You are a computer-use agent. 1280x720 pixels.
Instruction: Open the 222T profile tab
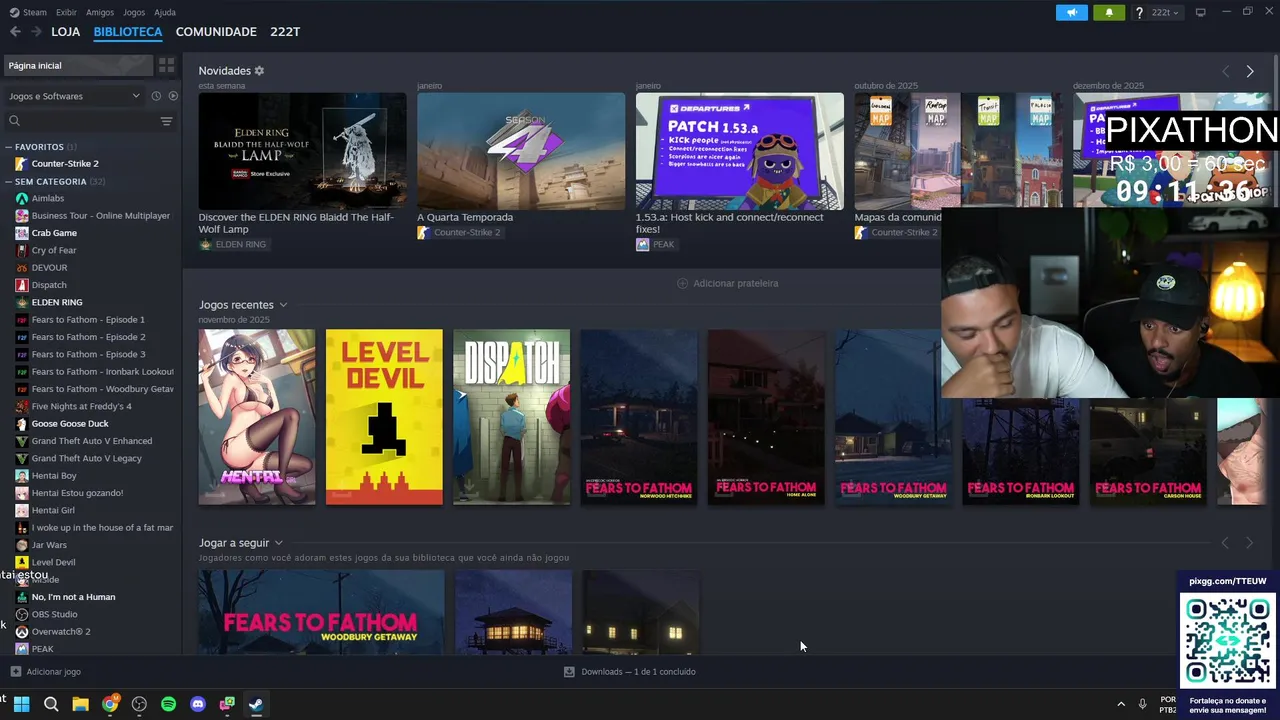285,32
